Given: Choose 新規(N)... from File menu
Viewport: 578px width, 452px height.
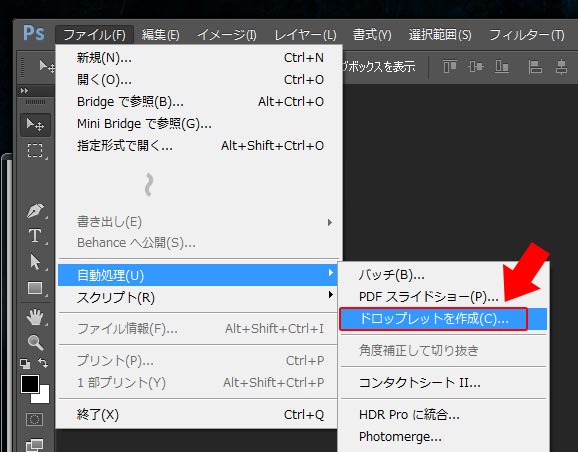Looking at the screenshot, I should (199, 58).
